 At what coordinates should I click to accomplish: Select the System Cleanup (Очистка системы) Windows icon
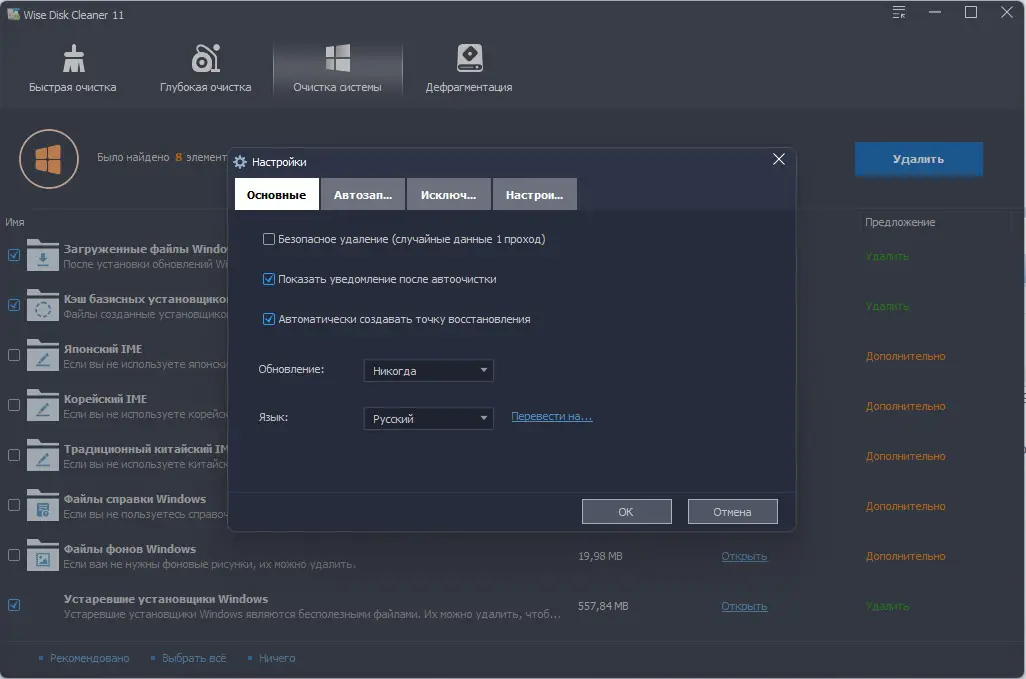tap(338, 58)
